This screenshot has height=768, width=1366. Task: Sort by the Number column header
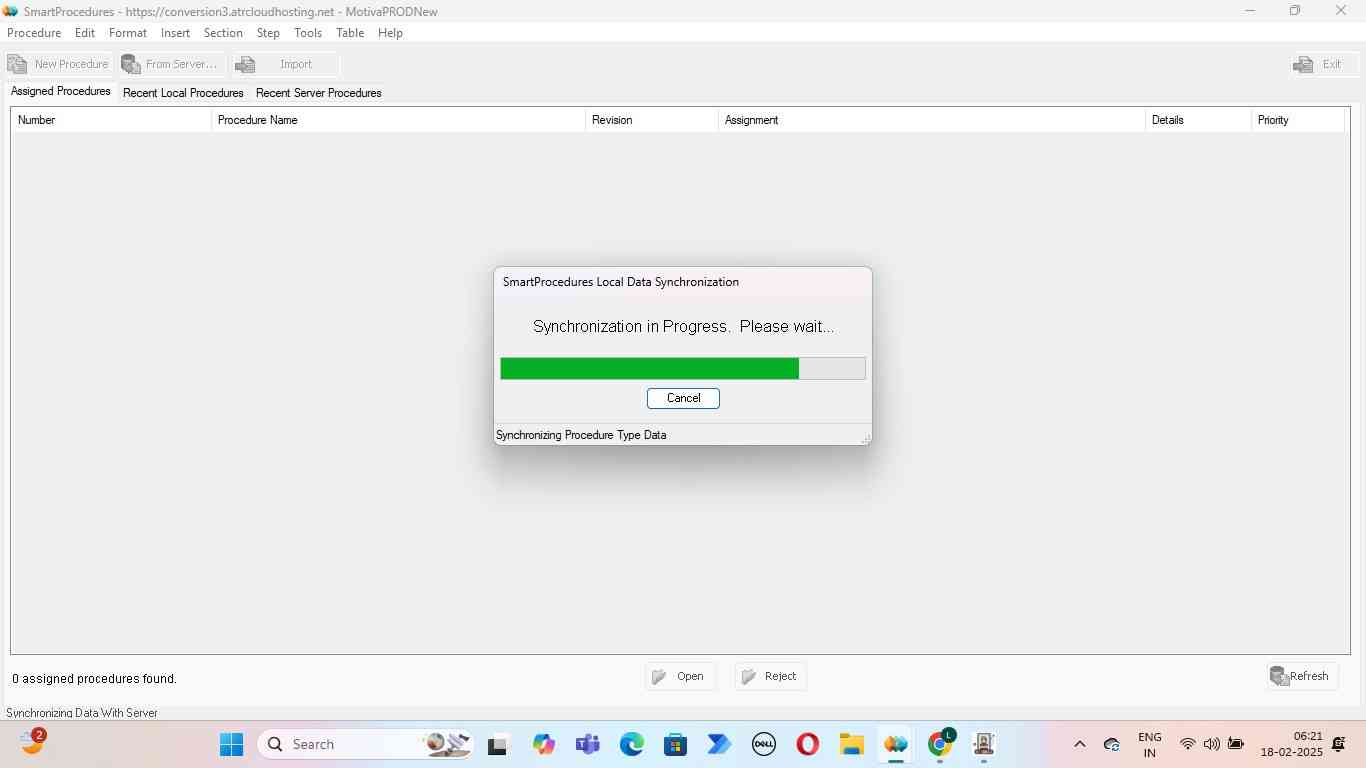click(111, 120)
